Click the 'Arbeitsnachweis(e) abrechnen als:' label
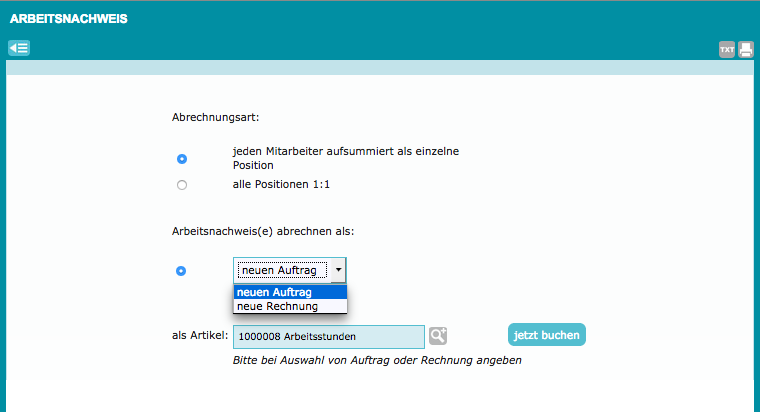This screenshot has height=412, width=760. point(263,231)
